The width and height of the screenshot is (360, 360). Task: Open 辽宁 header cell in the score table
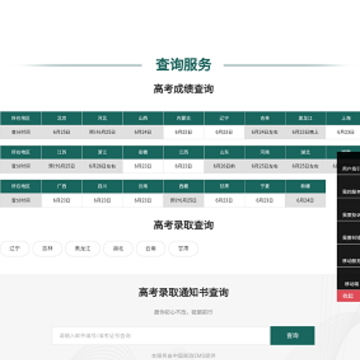(224, 118)
